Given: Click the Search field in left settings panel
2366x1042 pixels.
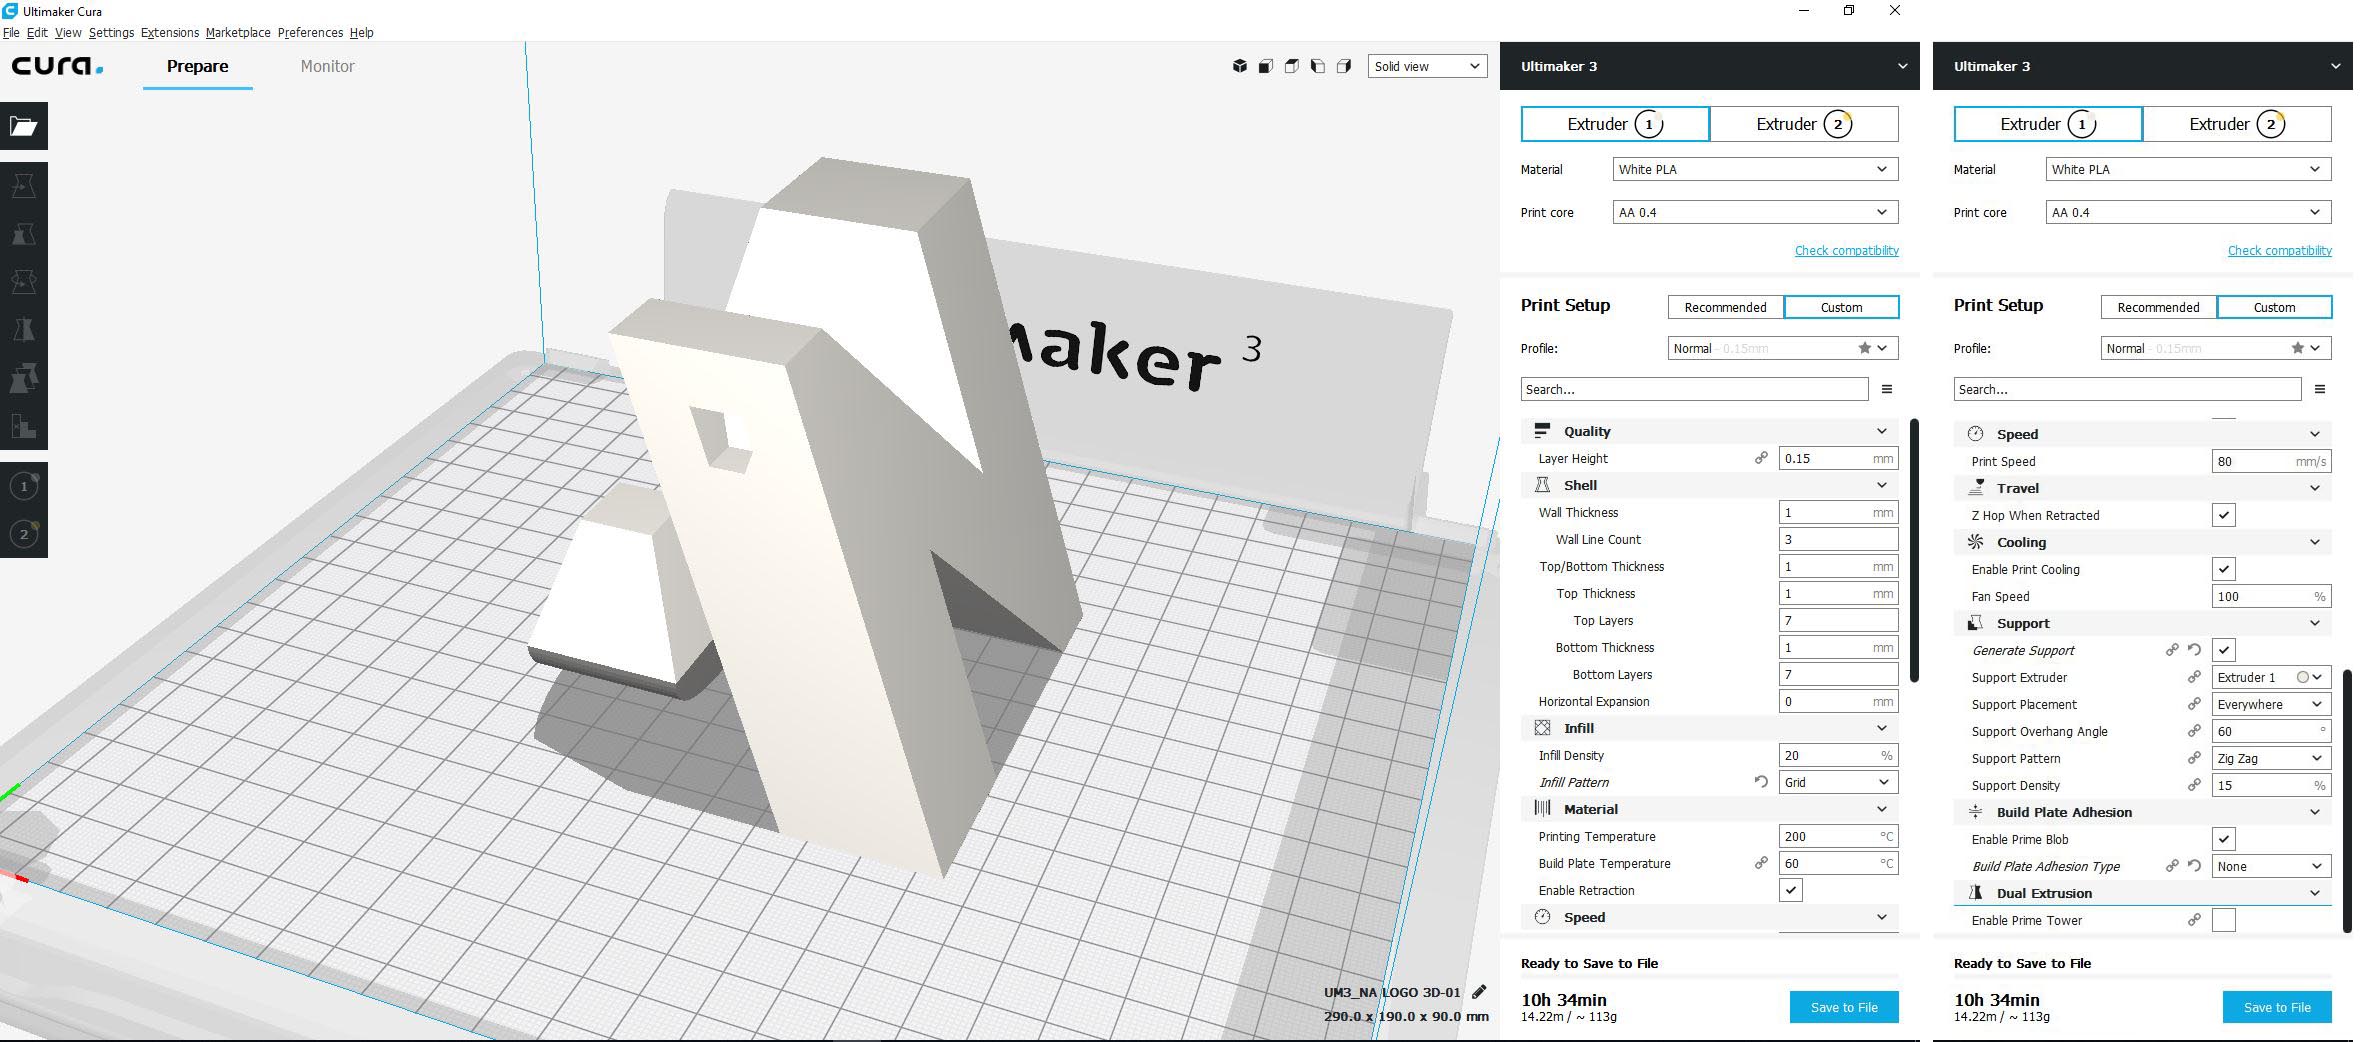Looking at the screenshot, I should [x=1694, y=389].
